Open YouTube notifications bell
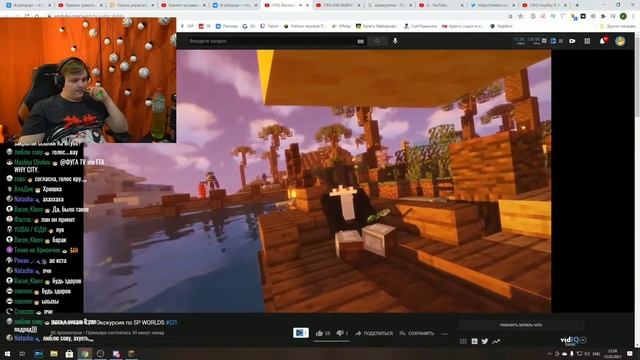Viewport: 640px width, 360px height. (603, 41)
